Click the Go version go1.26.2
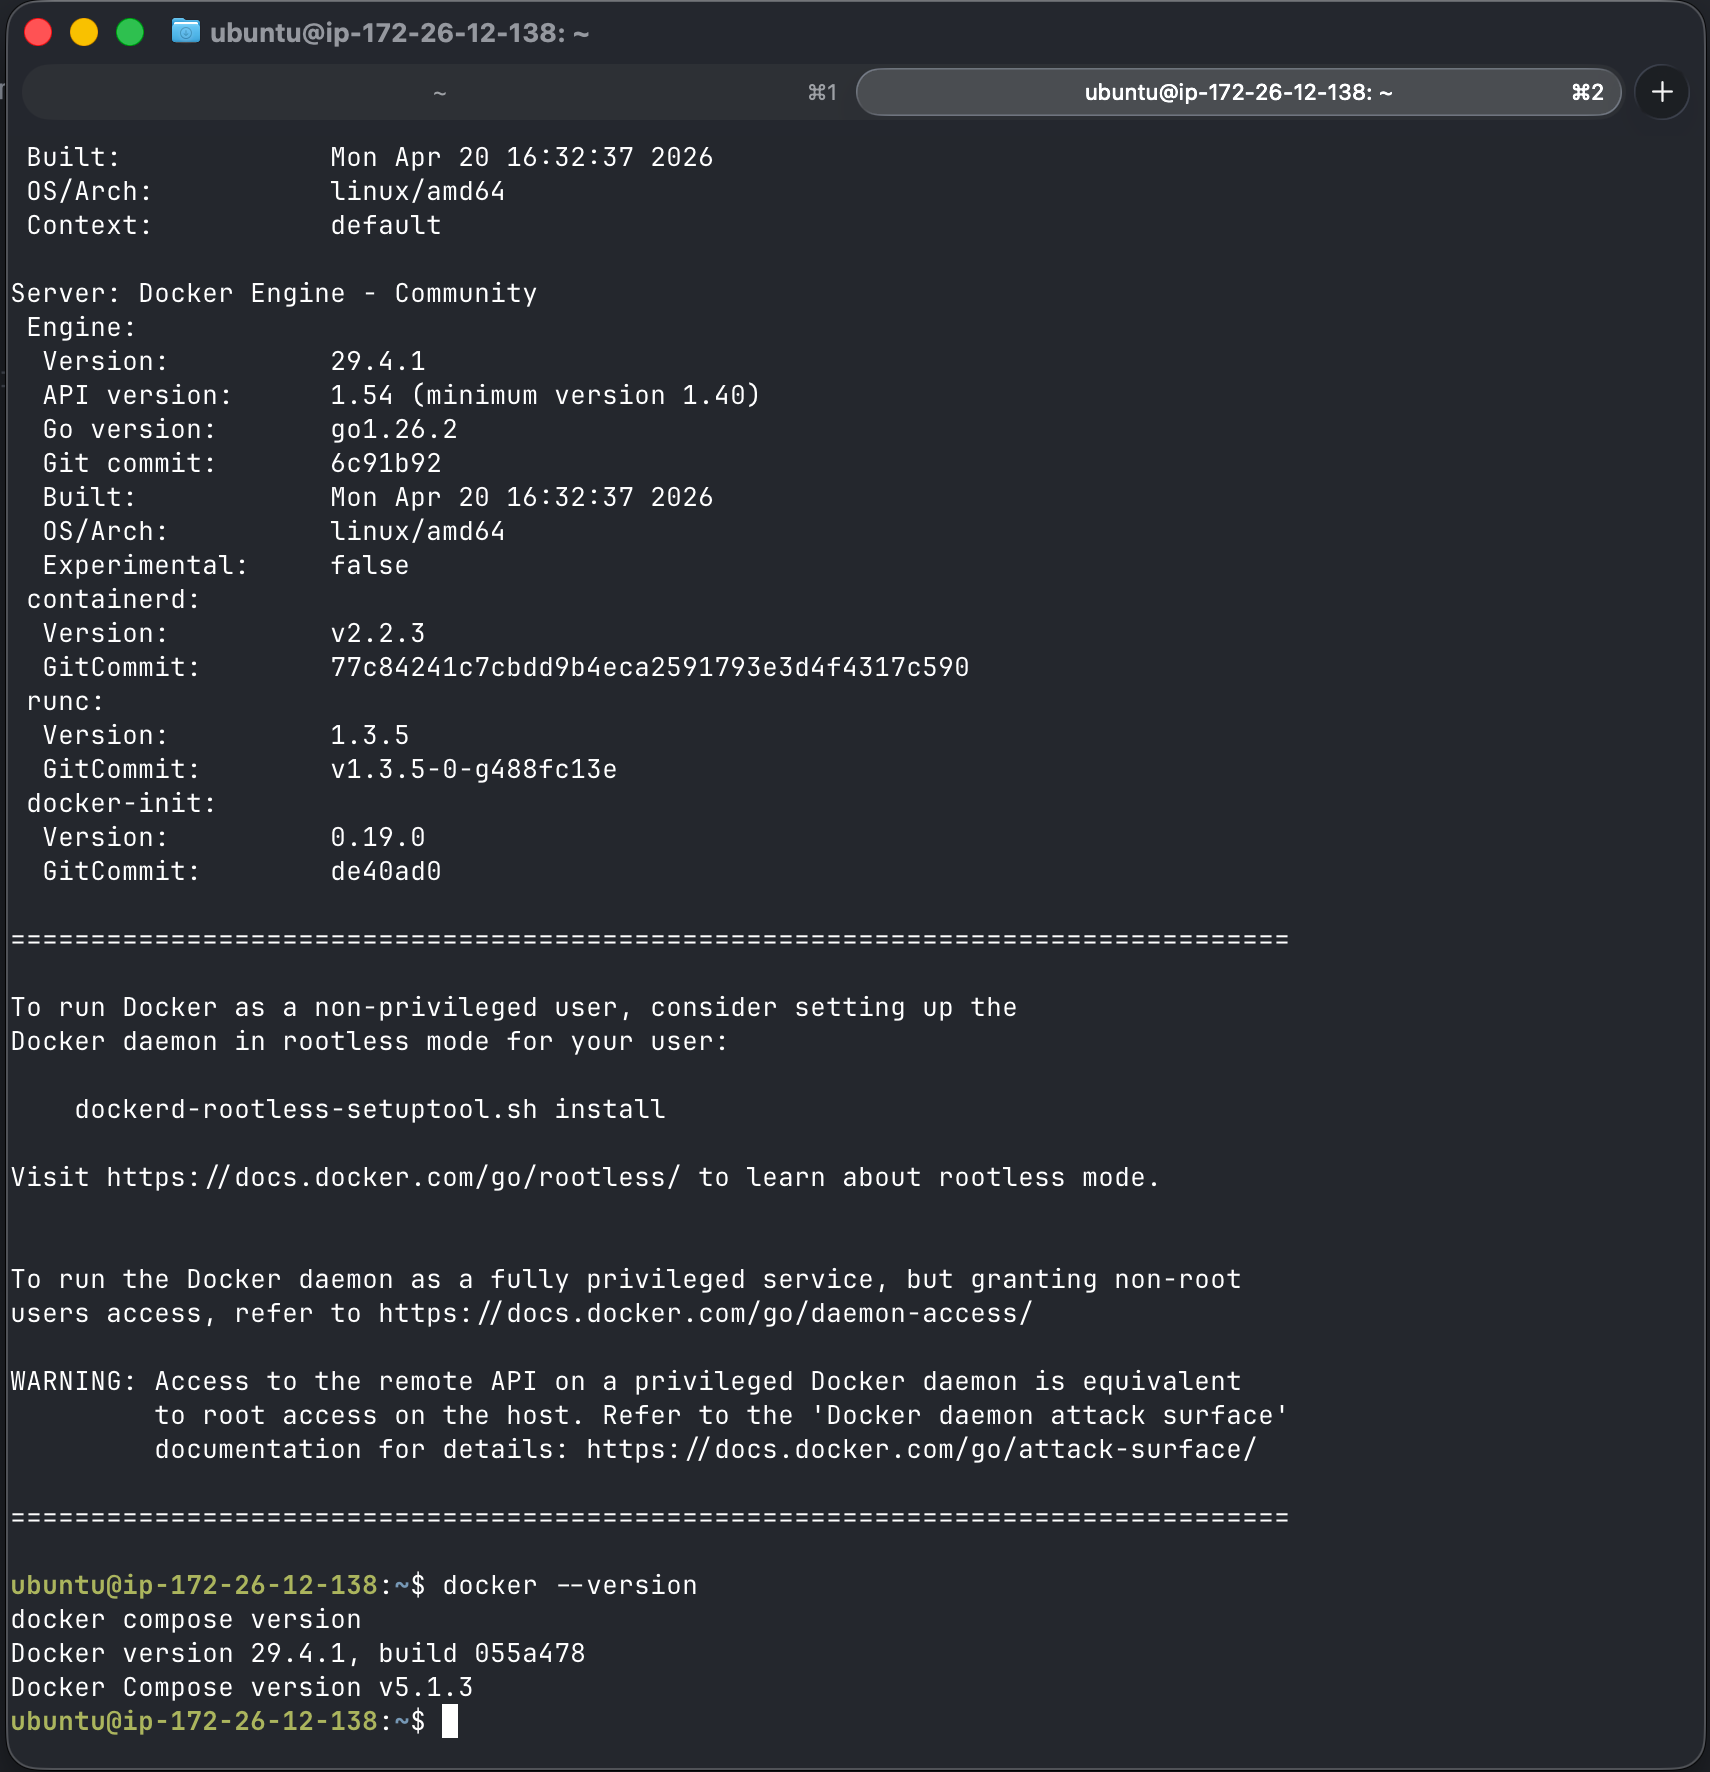The image size is (1710, 1772). 394,429
